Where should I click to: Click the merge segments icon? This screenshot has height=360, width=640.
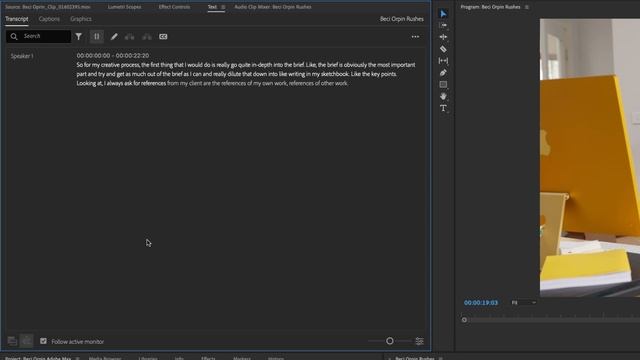[147, 37]
